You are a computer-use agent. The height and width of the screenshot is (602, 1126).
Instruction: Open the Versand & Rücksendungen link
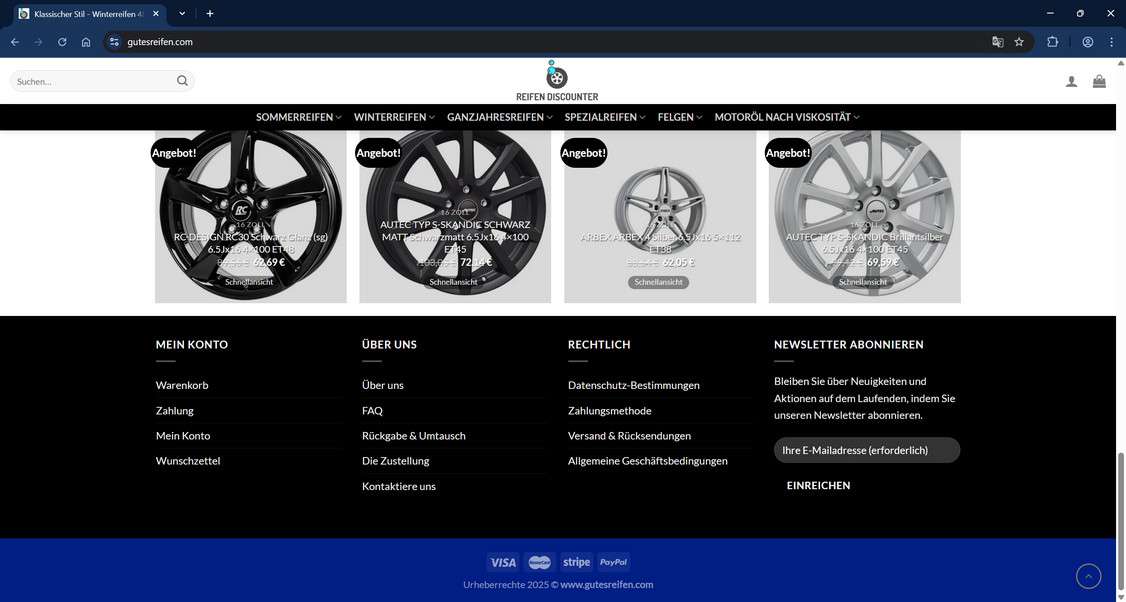point(629,436)
